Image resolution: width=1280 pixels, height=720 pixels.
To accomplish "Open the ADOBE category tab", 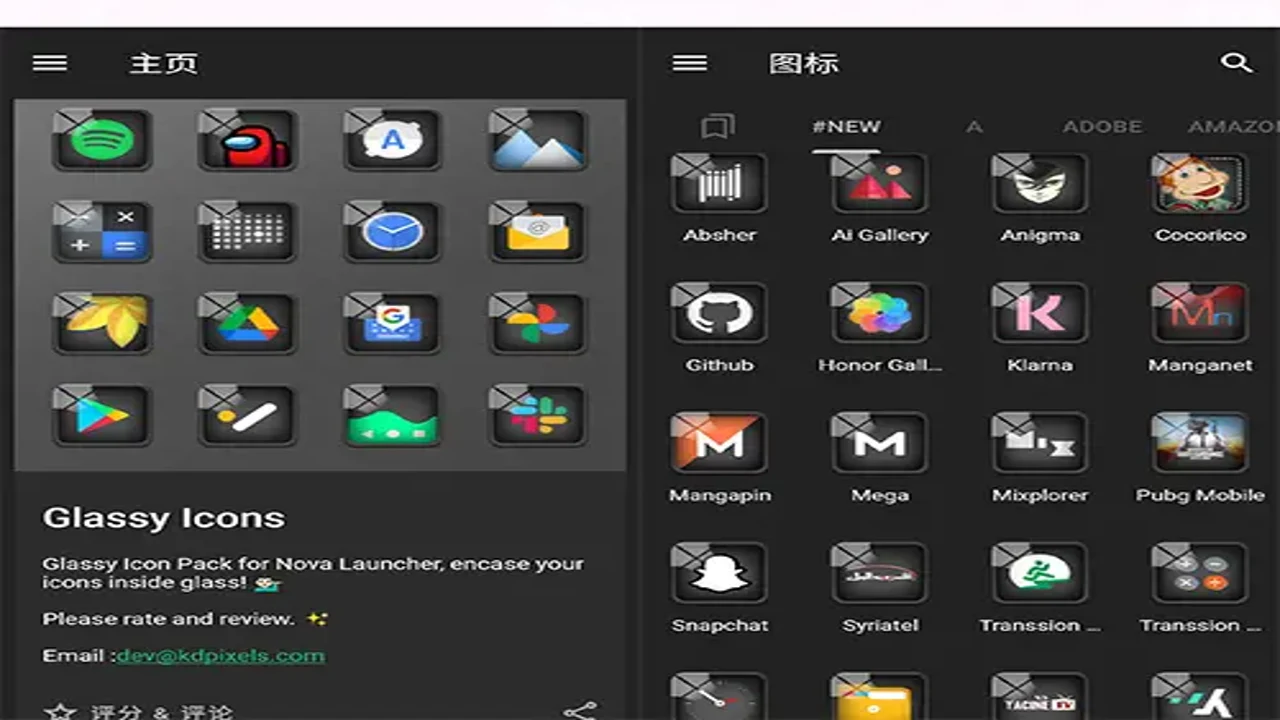I will [1102, 127].
